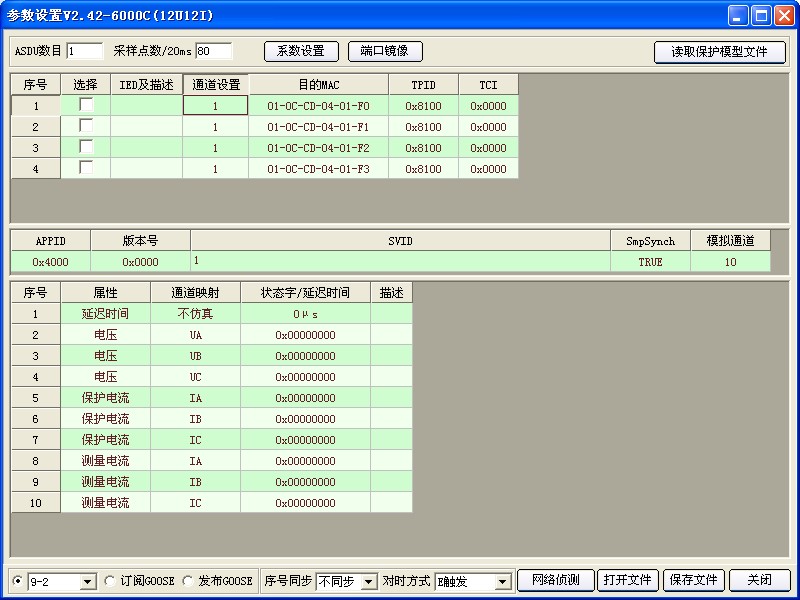Screen dimensions: 800x600
Task: Select the 订阅GOOSE radio button
Action: (x=109, y=581)
